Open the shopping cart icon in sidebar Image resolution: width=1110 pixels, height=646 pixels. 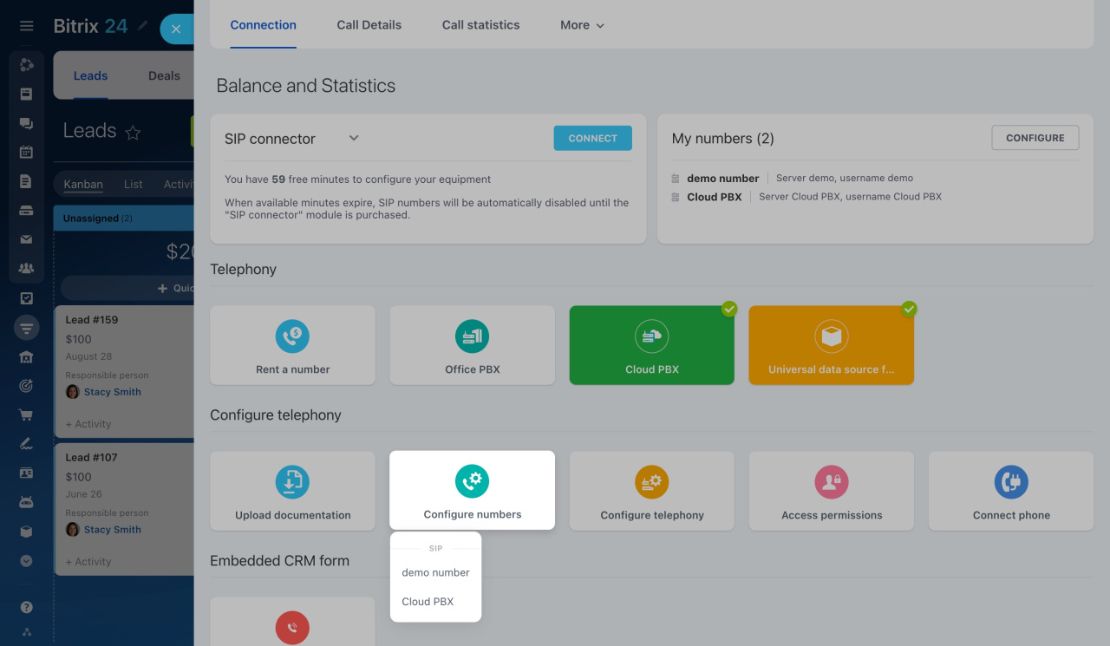pyautogui.click(x=26, y=415)
